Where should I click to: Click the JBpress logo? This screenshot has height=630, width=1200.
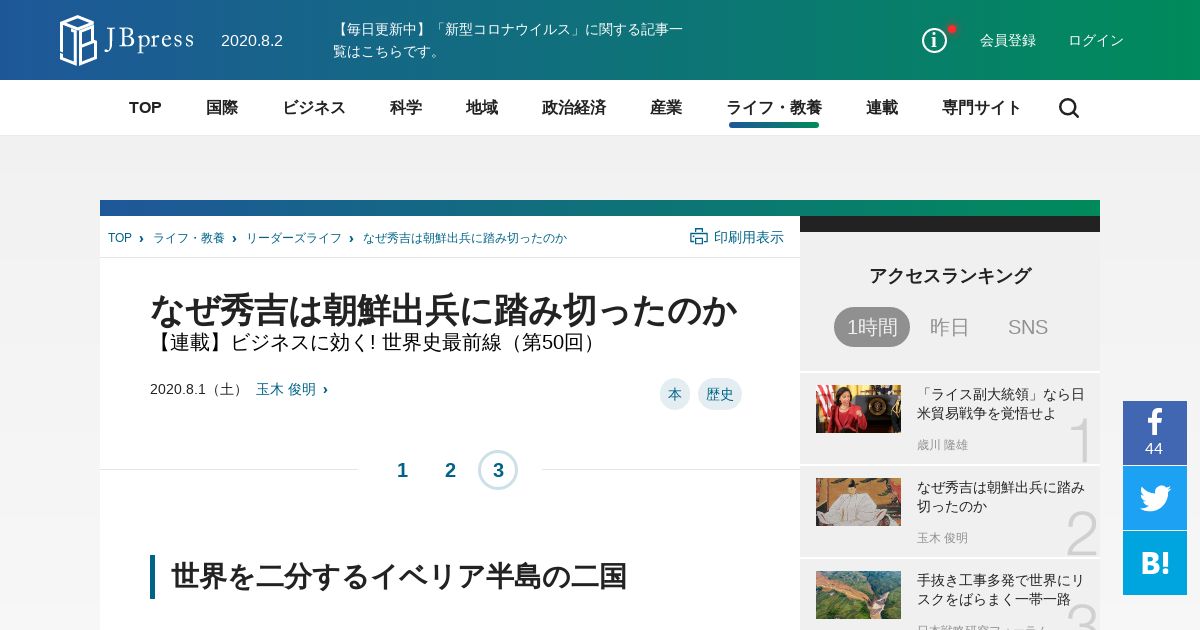(127, 40)
